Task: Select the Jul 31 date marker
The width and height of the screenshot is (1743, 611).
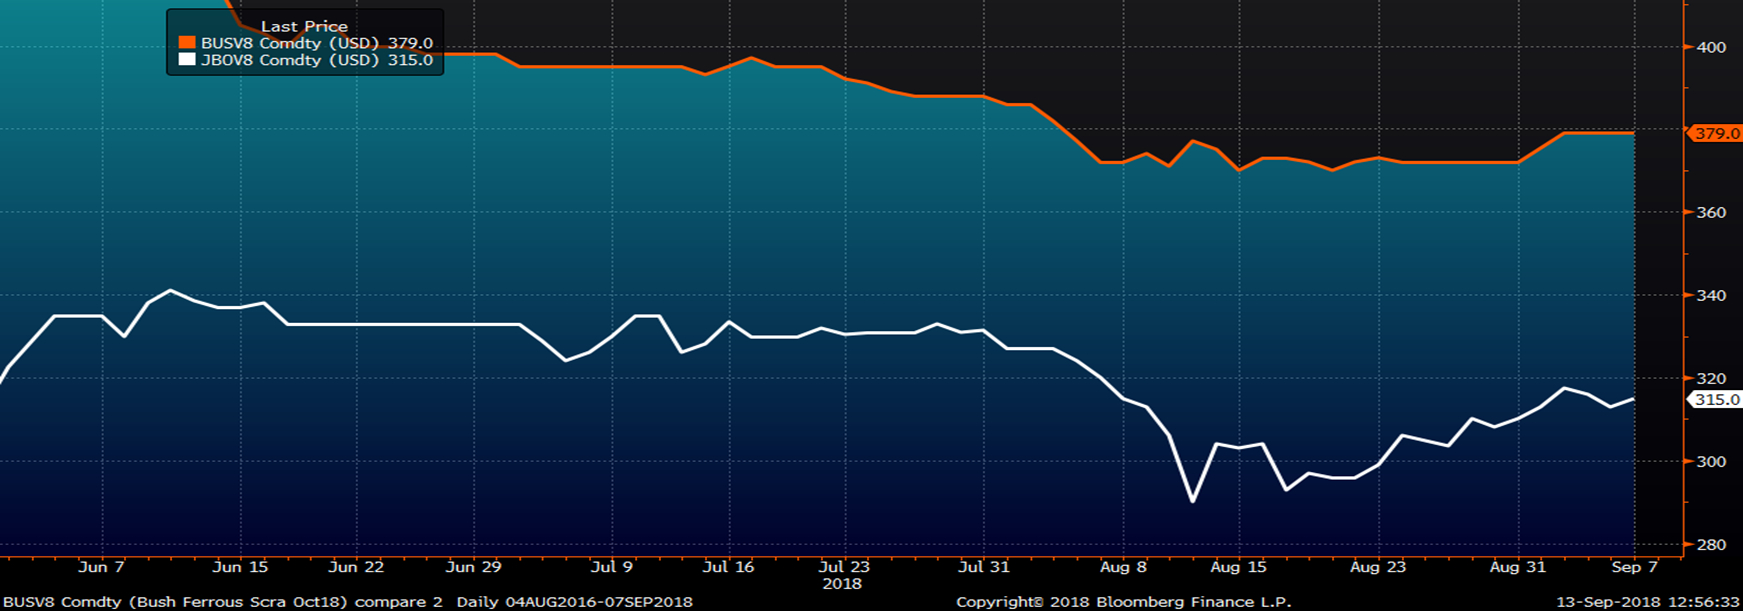Action: 984,567
